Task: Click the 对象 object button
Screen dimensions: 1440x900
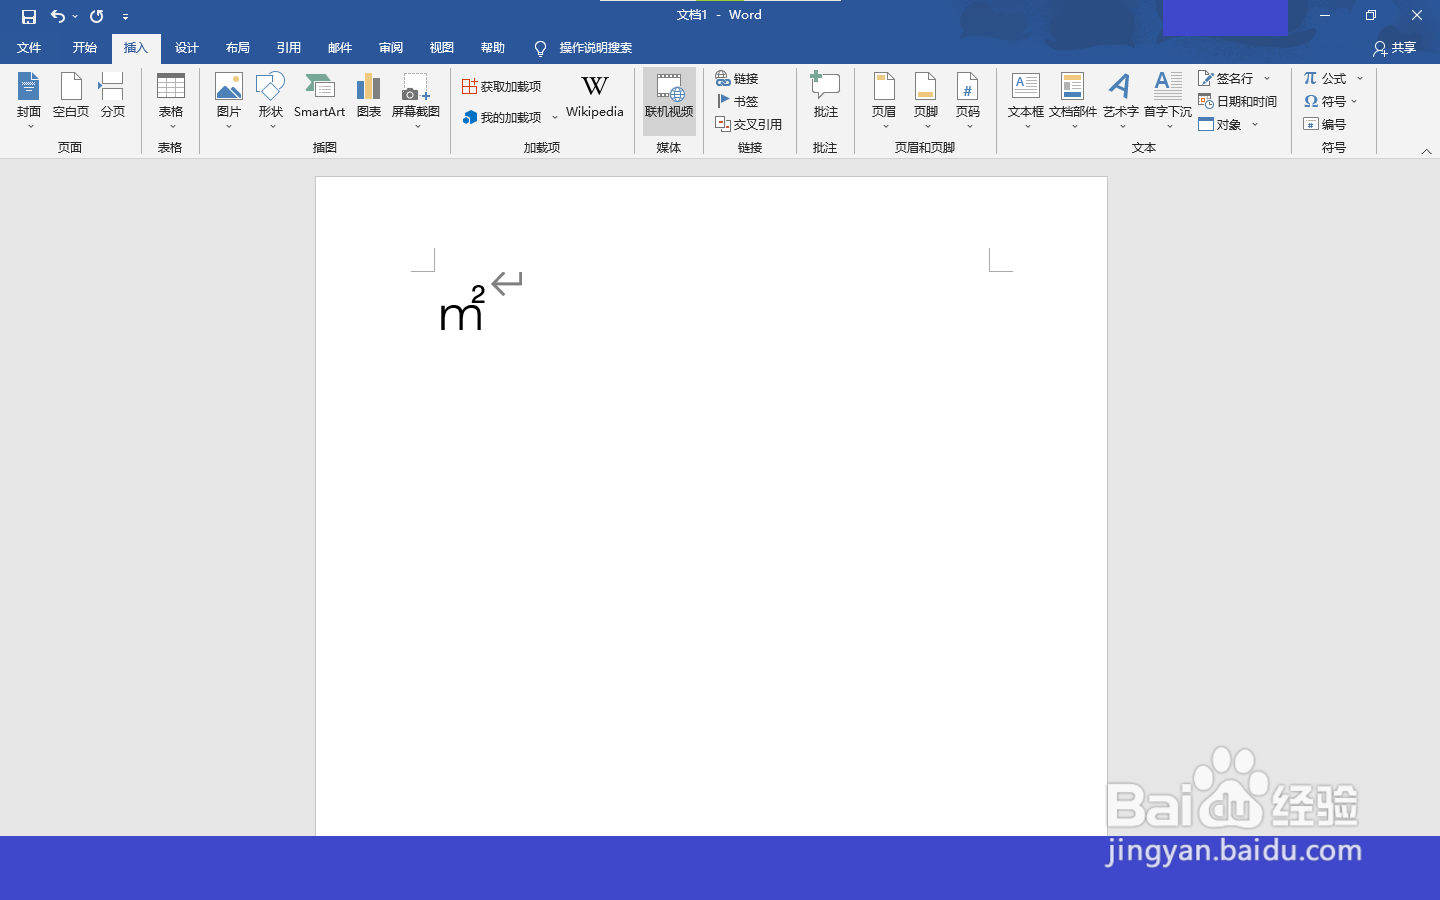Action: click(x=1220, y=124)
